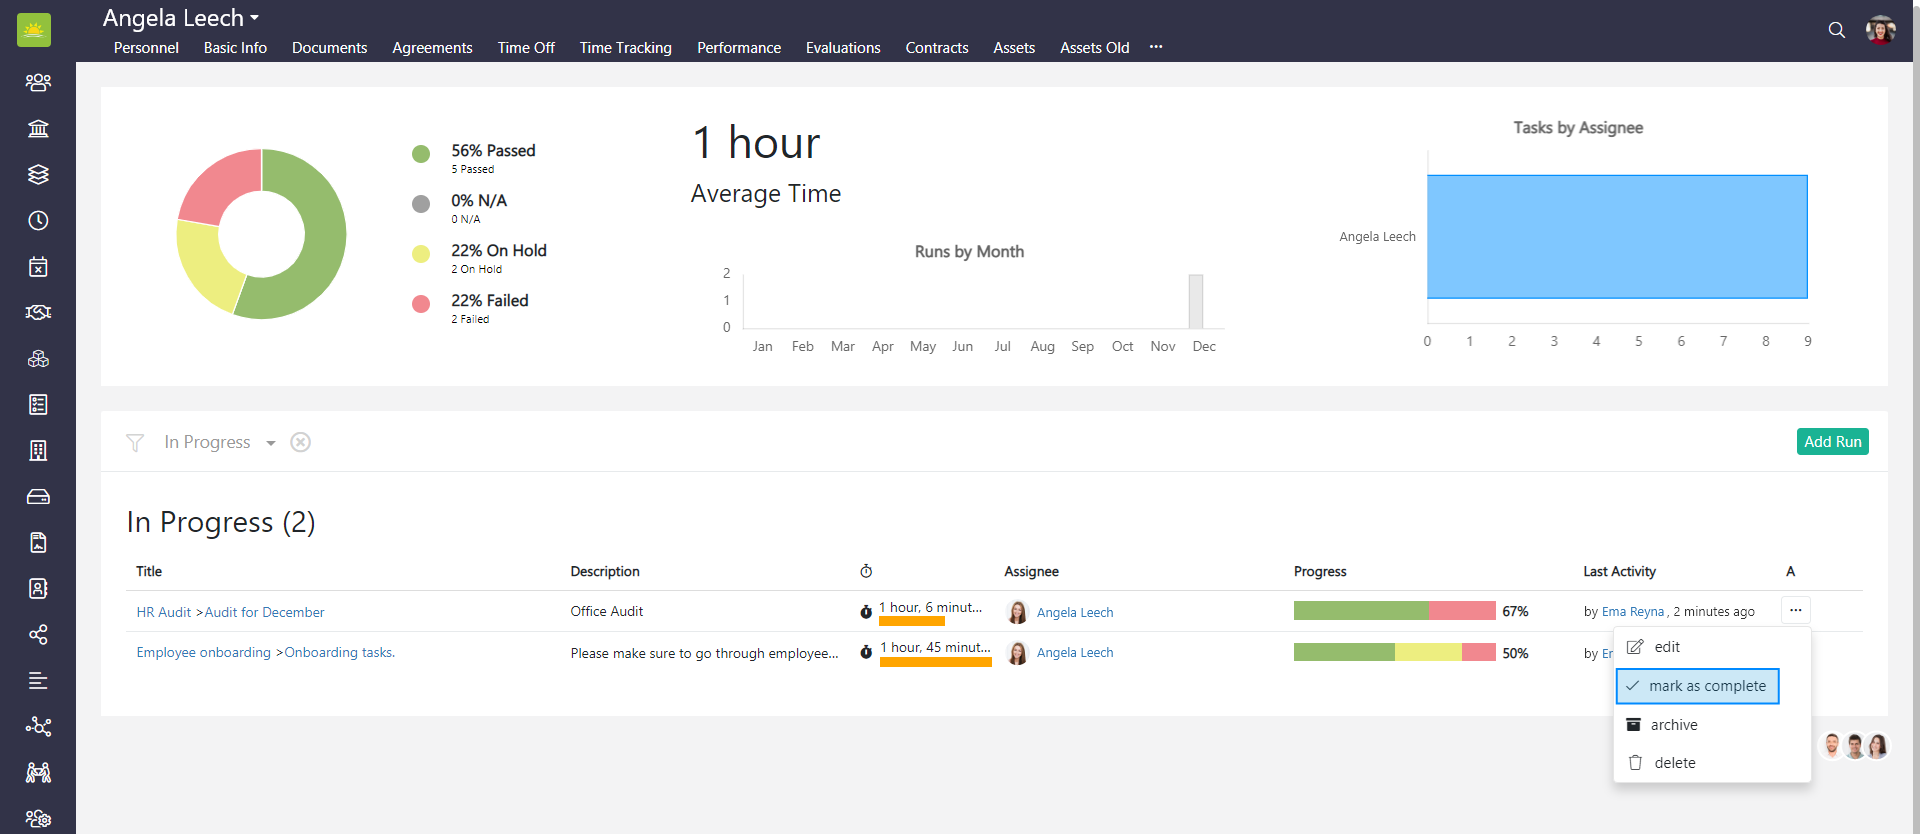Select mark as complete menu option
1920x834 pixels.
(x=1697, y=686)
